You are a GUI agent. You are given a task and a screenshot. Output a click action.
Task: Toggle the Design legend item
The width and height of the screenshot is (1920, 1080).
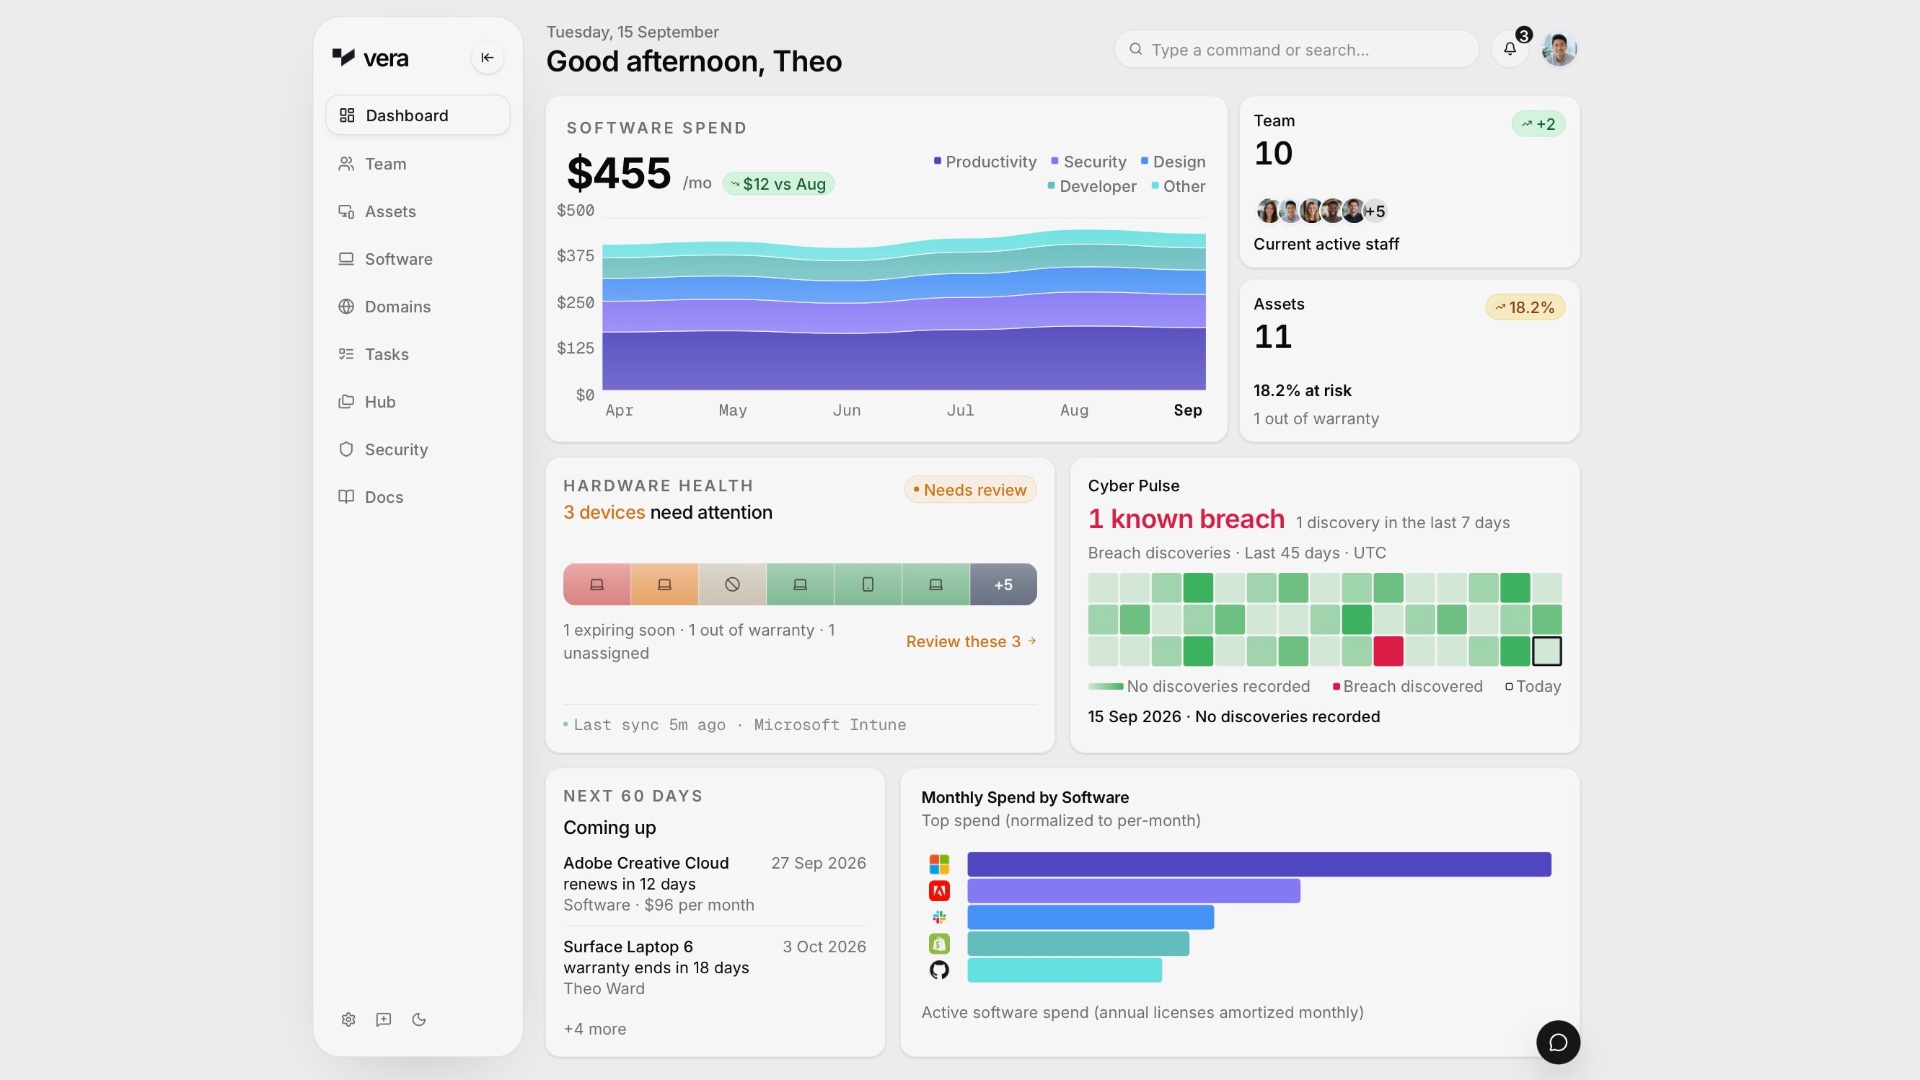coord(1173,162)
